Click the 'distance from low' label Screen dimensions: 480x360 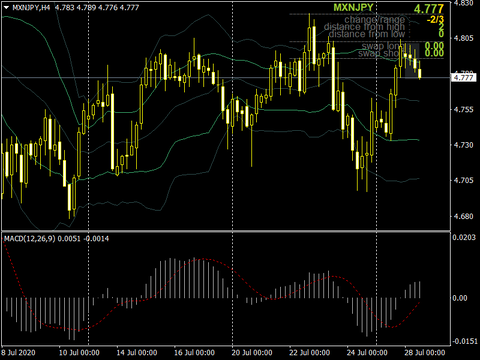point(367,34)
